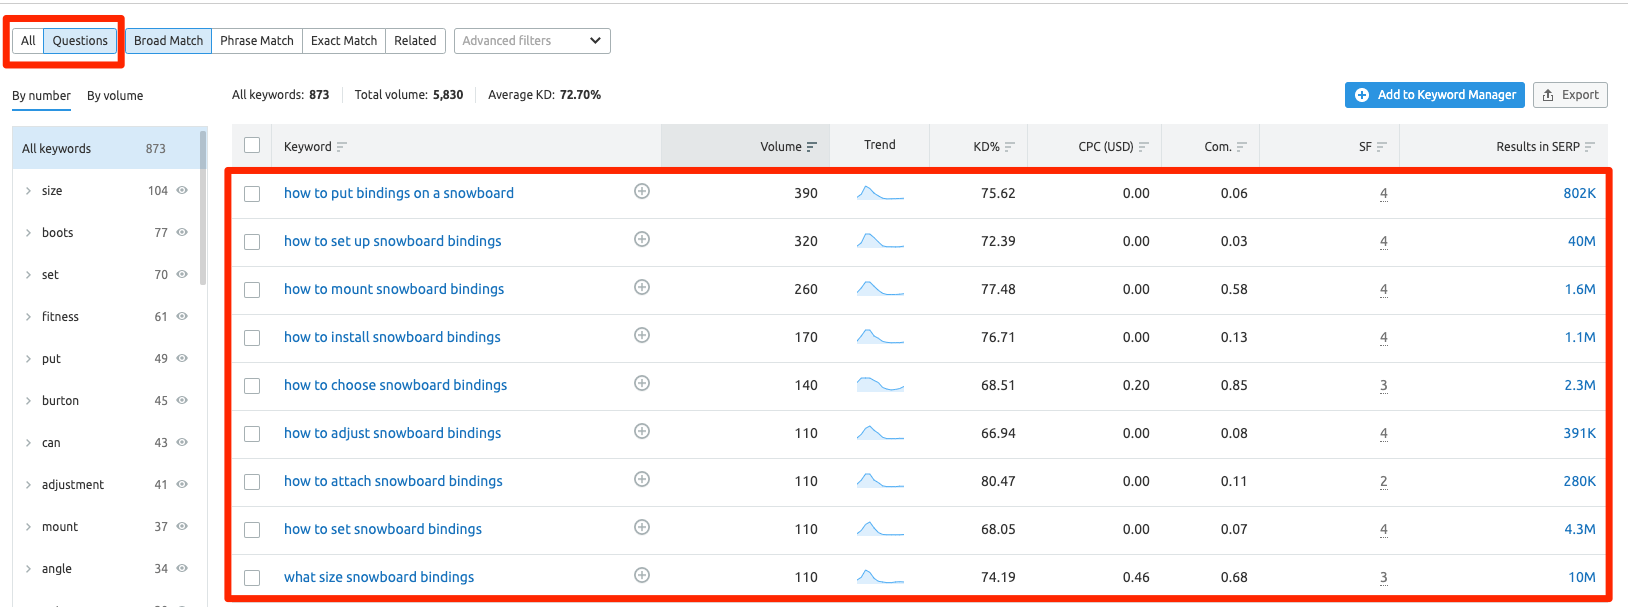
Task: Select the Phrase Match tab
Action: coord(257,41)
